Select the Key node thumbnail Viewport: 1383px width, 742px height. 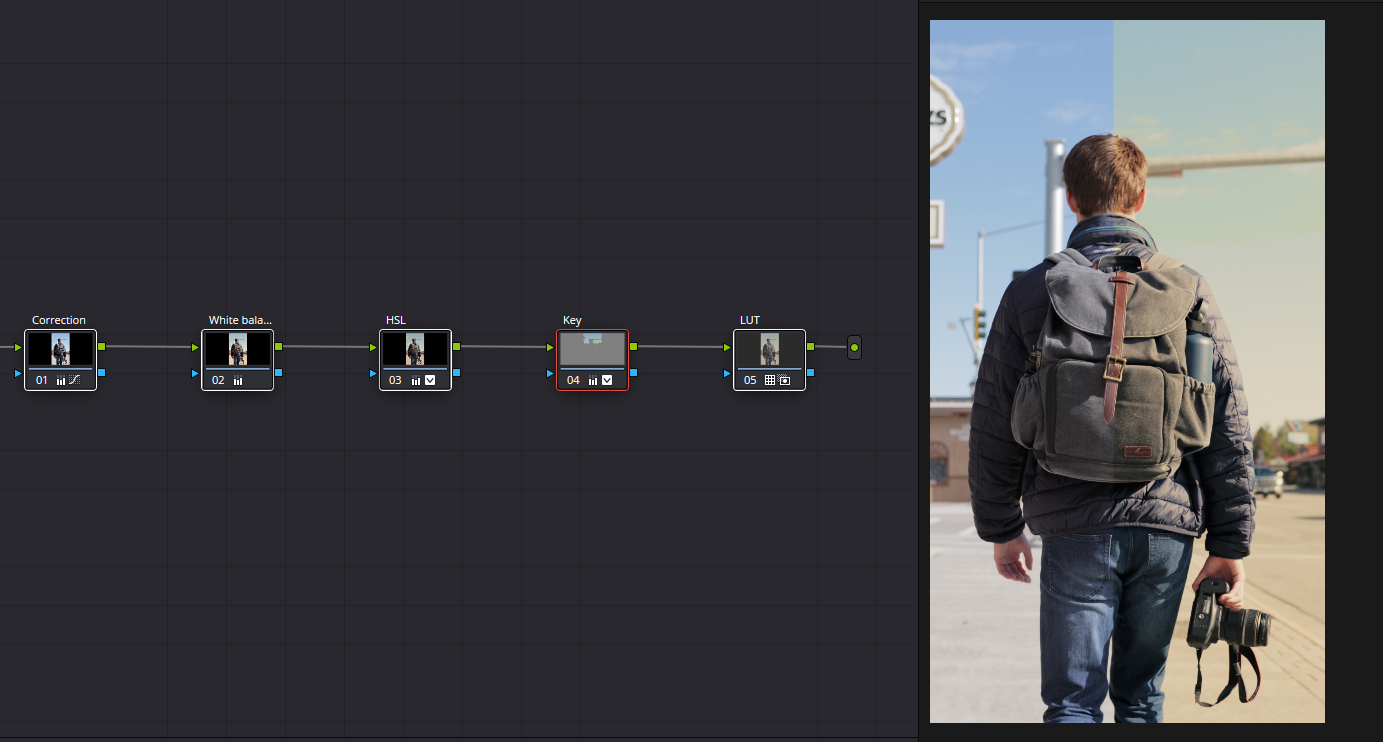592,349
